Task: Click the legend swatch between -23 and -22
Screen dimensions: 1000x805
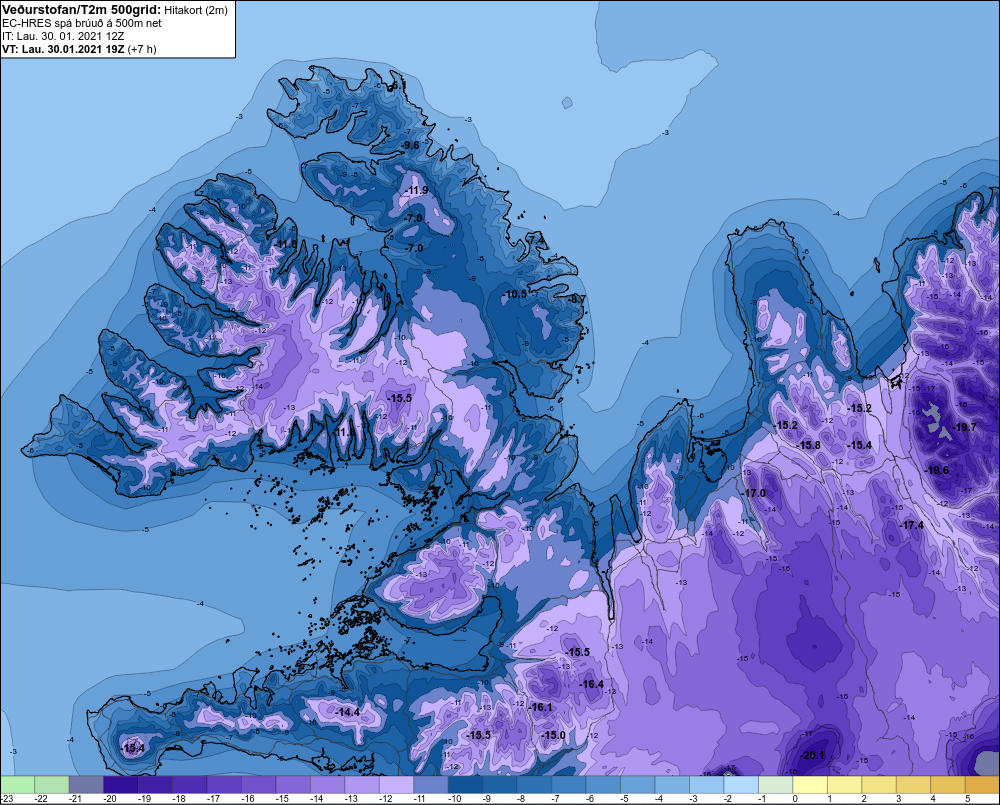Action: (x=17, y=784)
